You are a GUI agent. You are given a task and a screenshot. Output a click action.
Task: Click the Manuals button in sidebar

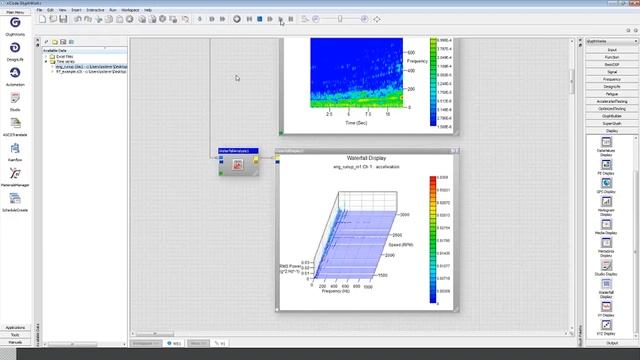tap(16, 342)
